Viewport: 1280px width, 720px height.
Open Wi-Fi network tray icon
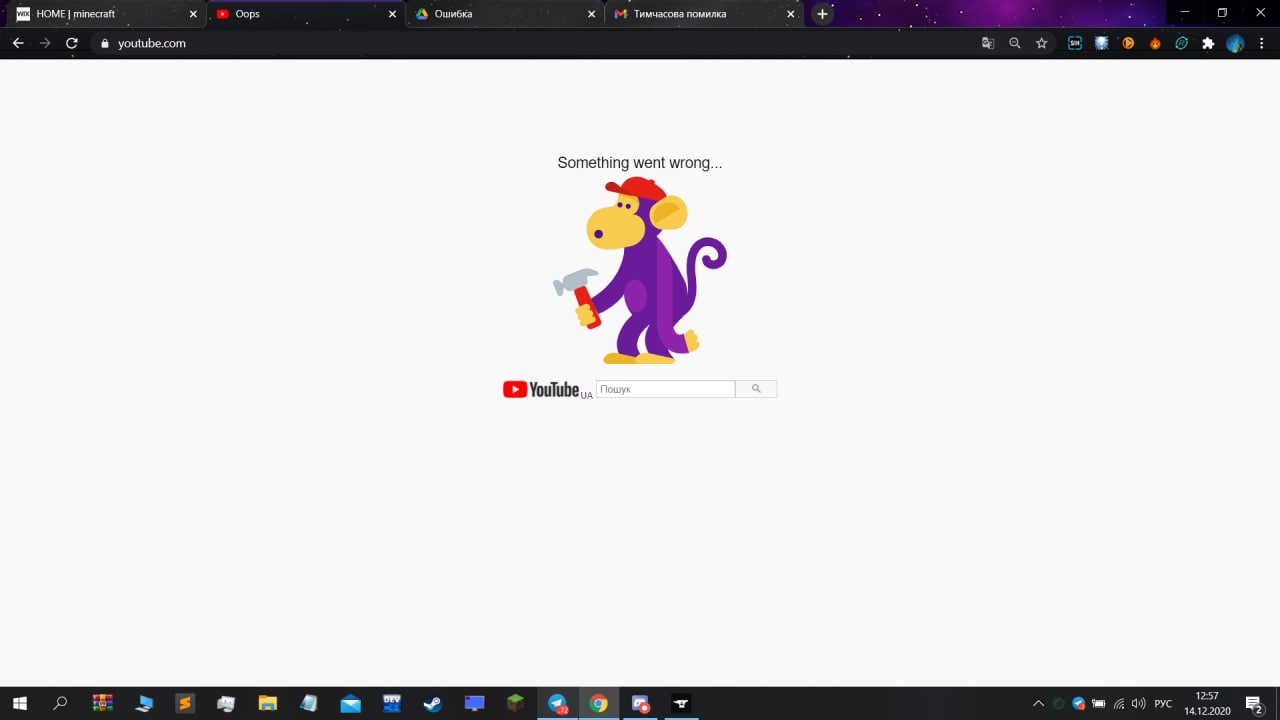[1118, 704]
